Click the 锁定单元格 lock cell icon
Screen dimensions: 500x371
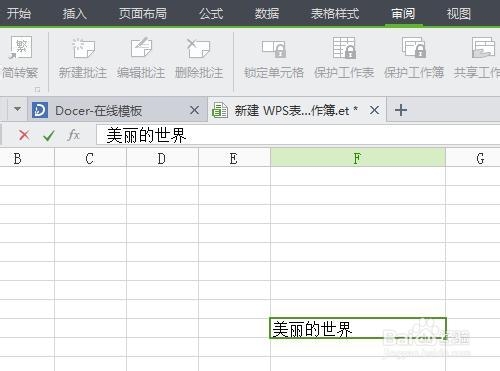pyautogui.click(x=274, y=49)
